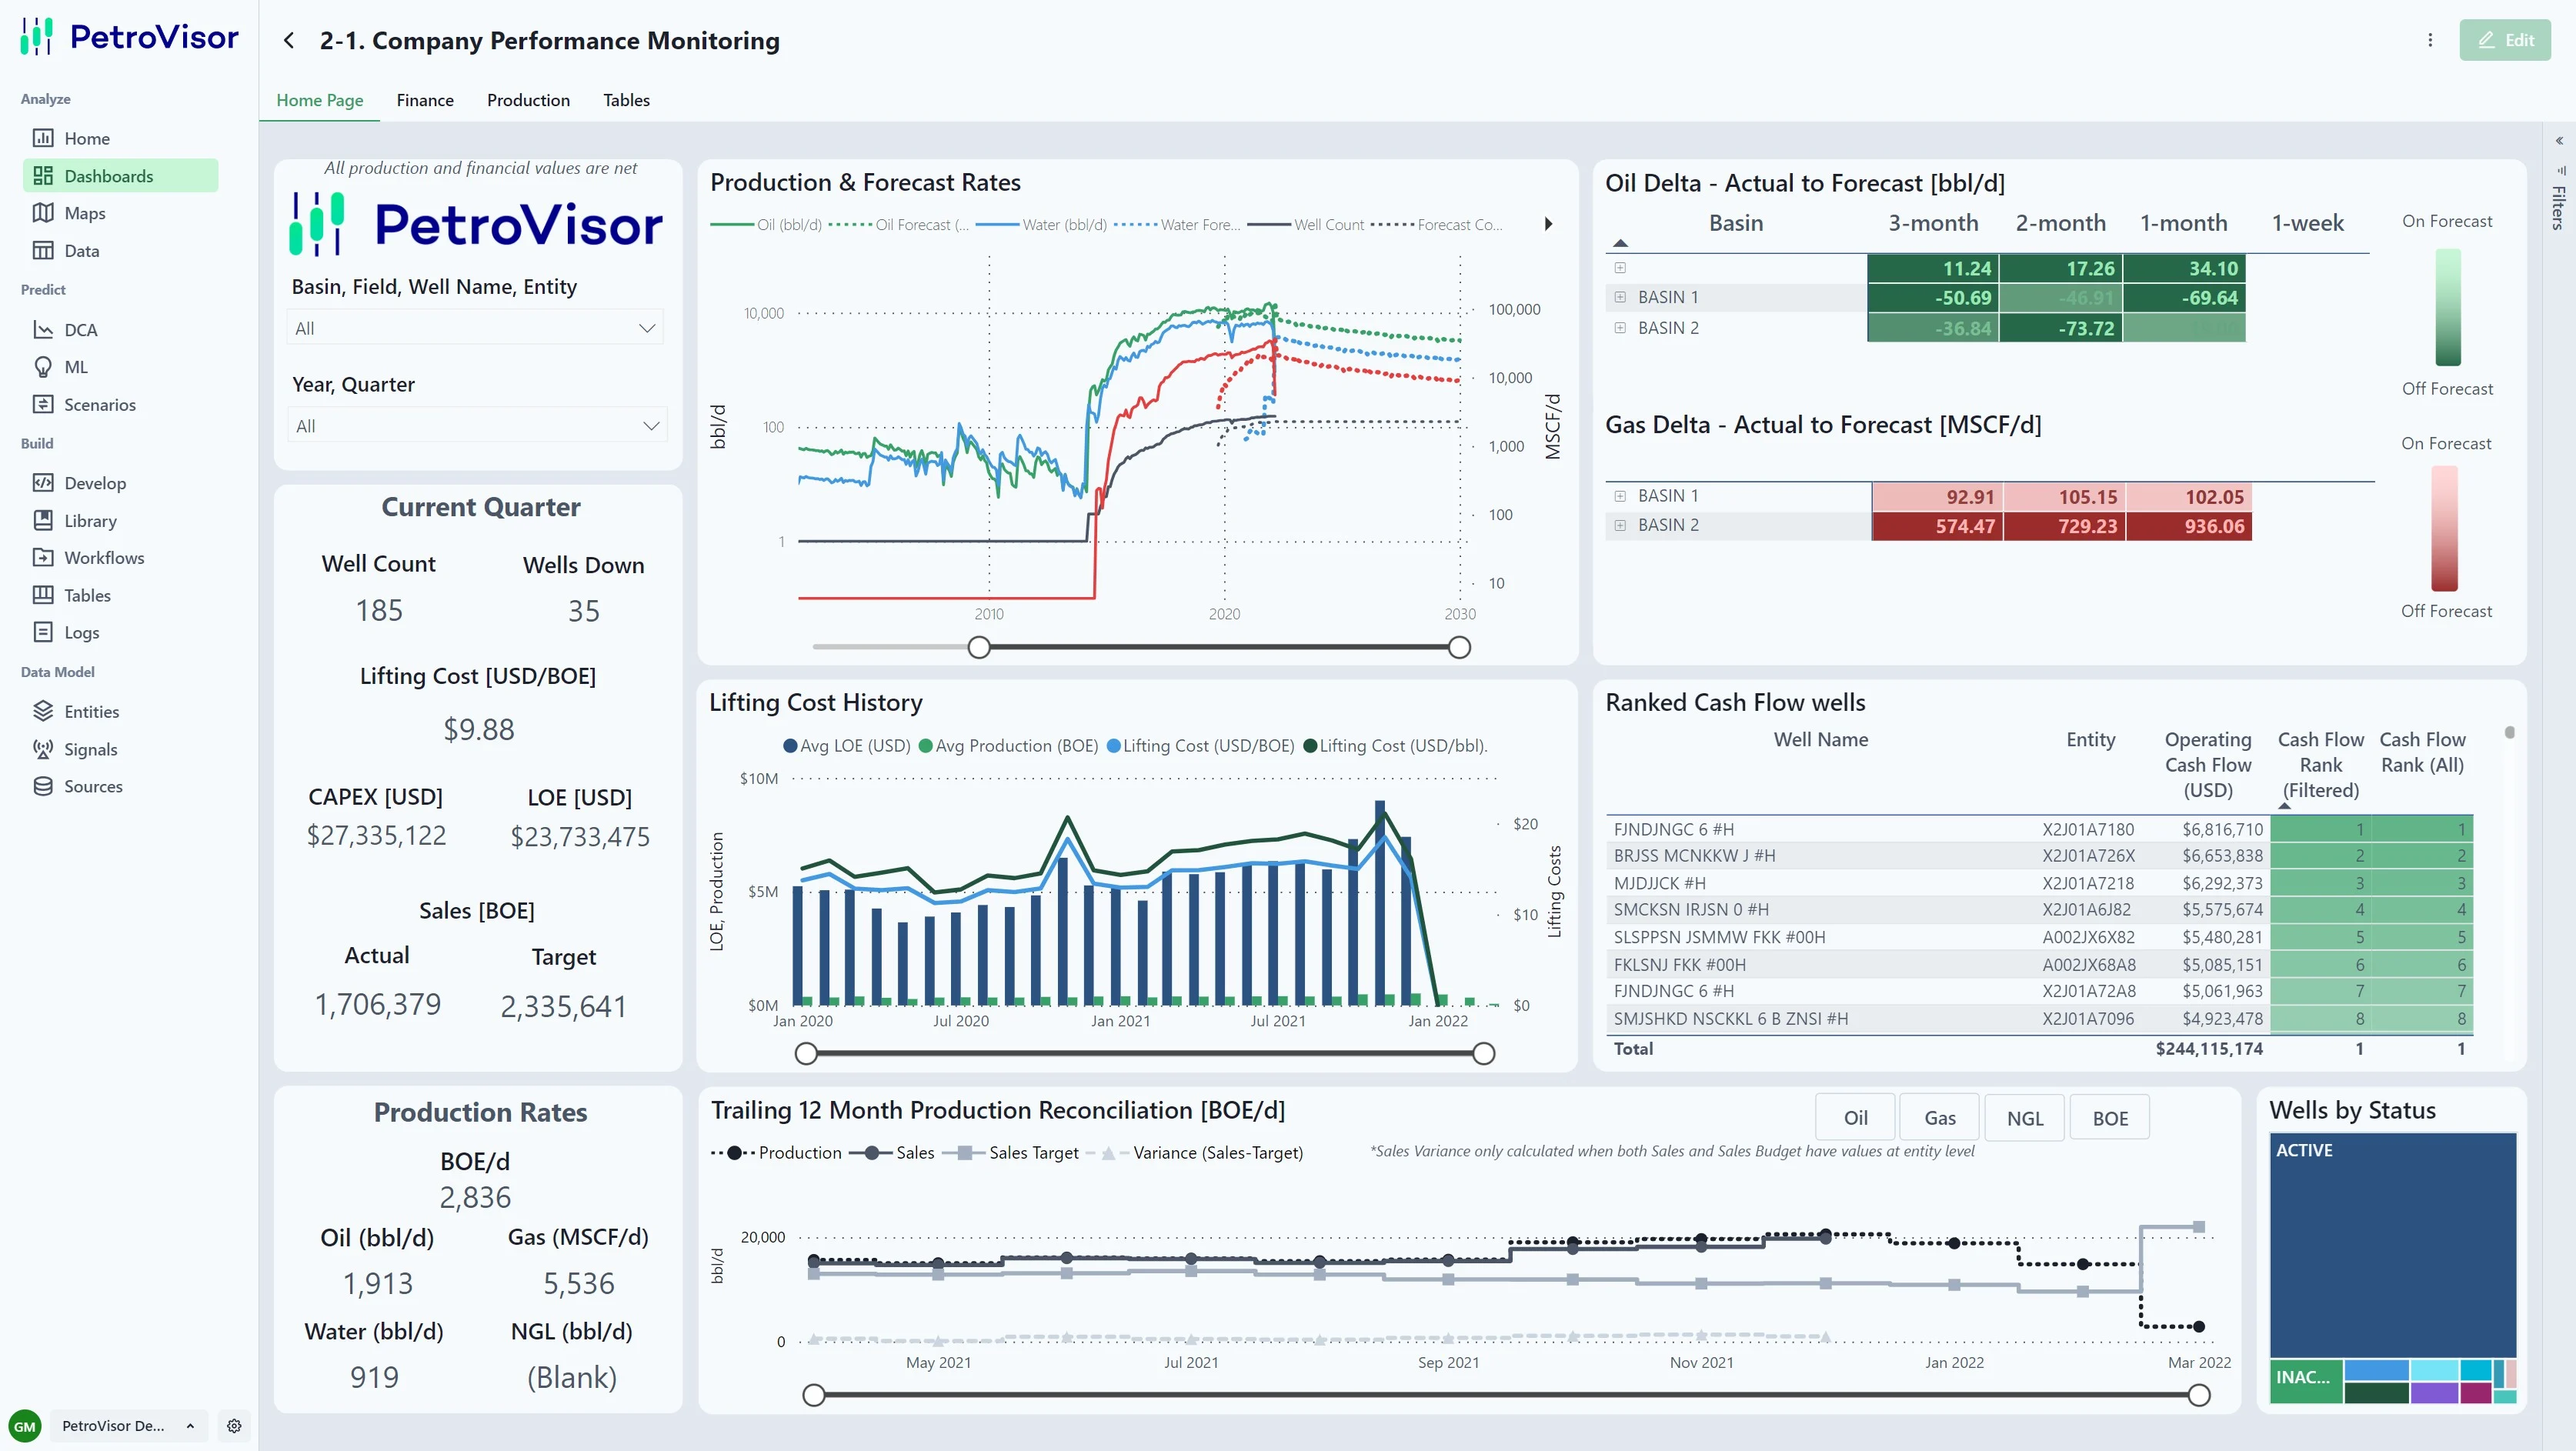Toggle the BOE reconciliation button
Image resolution: width=2576 pixels, height=1451 pixels.
click(2110, 1118)
